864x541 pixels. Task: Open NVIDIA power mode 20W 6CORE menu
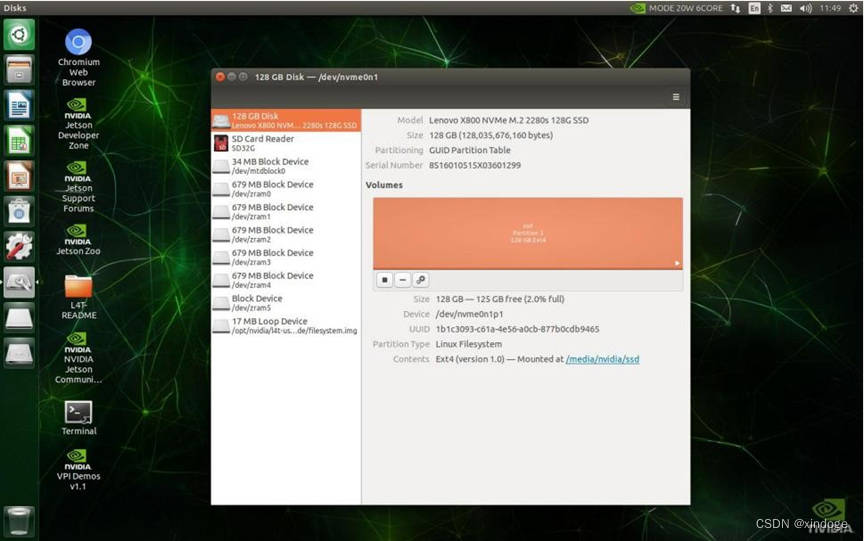click(x=677, y=8)
